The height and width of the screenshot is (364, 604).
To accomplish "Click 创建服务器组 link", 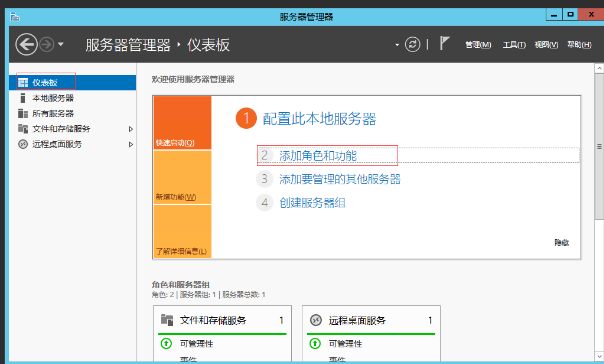I will coord(312,203).
